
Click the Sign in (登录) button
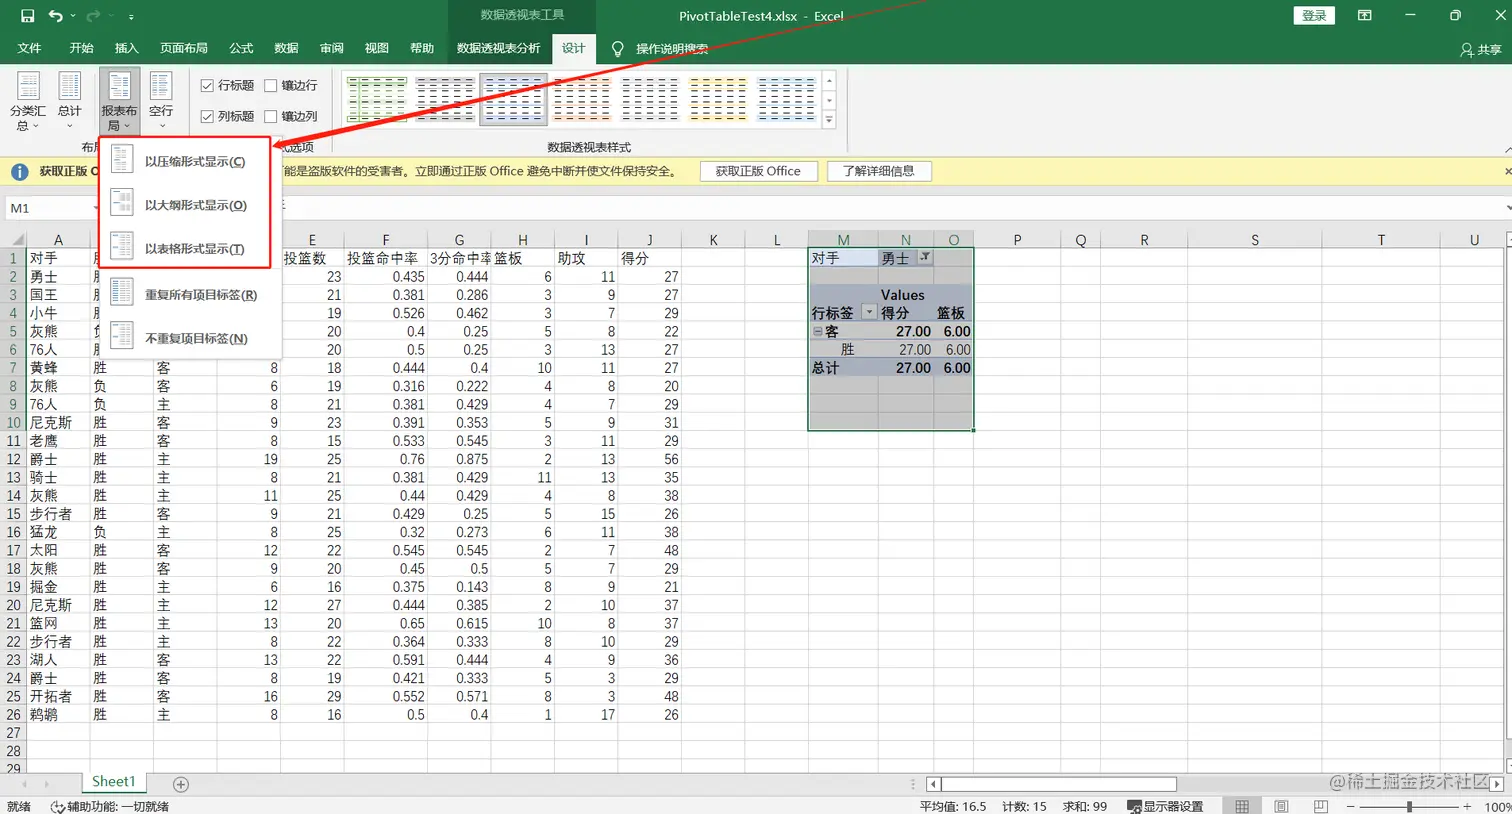coord(1314,15)
